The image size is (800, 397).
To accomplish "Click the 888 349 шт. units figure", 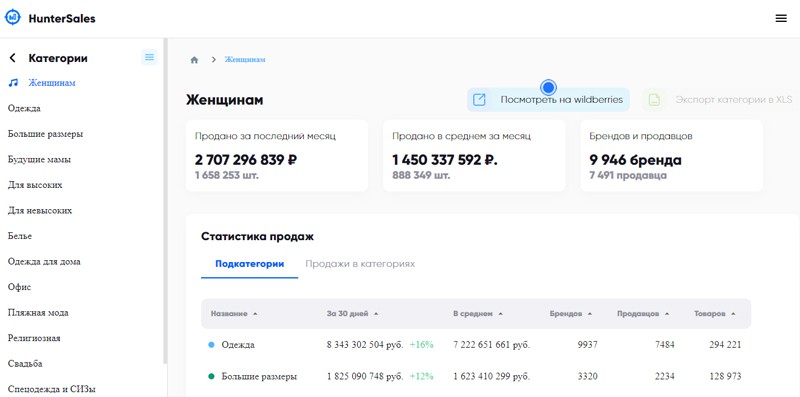I will tap(421, 176).
